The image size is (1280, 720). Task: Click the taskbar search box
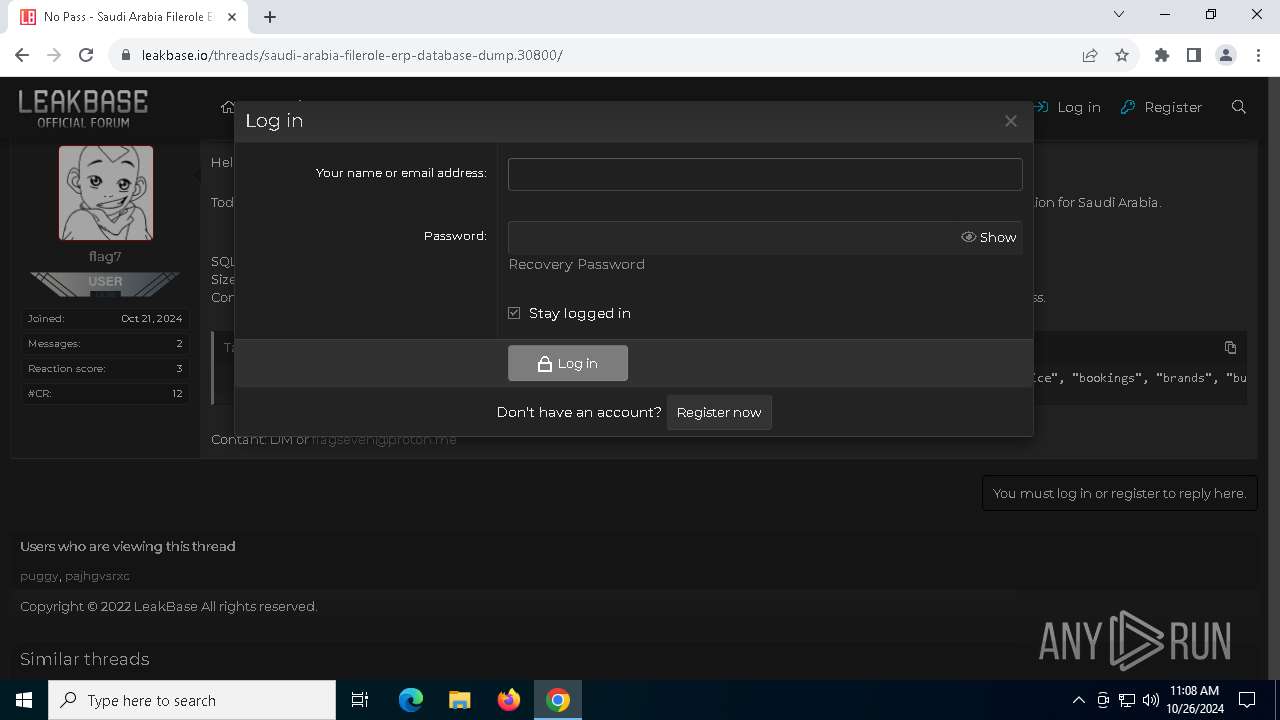tap(192, 700)
